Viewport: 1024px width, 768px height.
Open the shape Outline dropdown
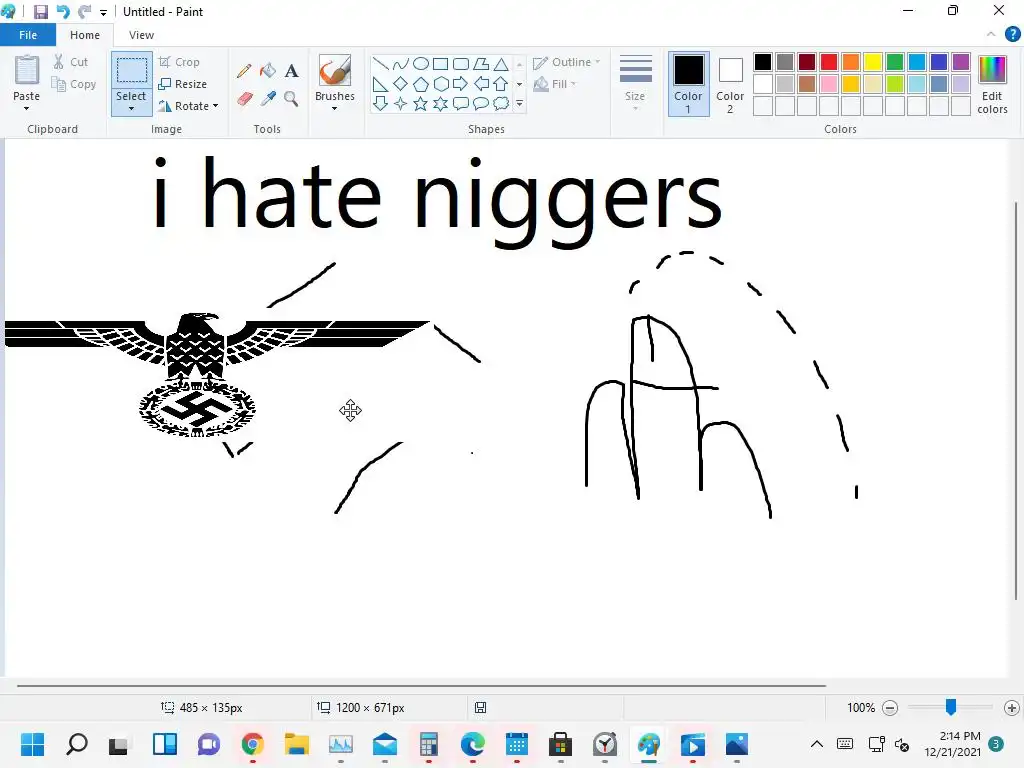(x=567, y=62)
